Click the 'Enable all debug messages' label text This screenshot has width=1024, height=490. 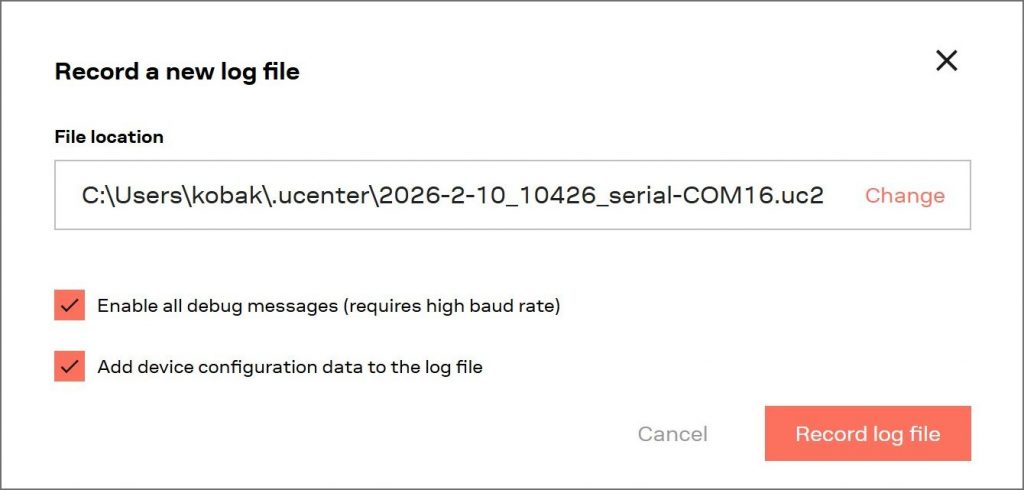point(217,306)
